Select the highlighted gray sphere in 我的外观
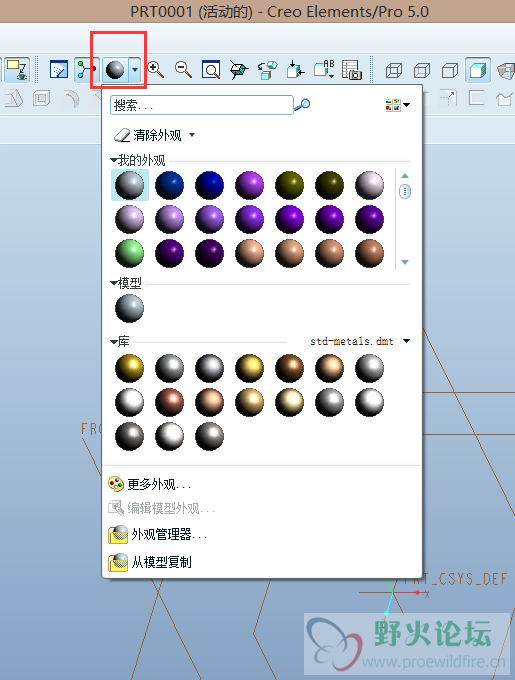515x680 pixels. [130, 185]
